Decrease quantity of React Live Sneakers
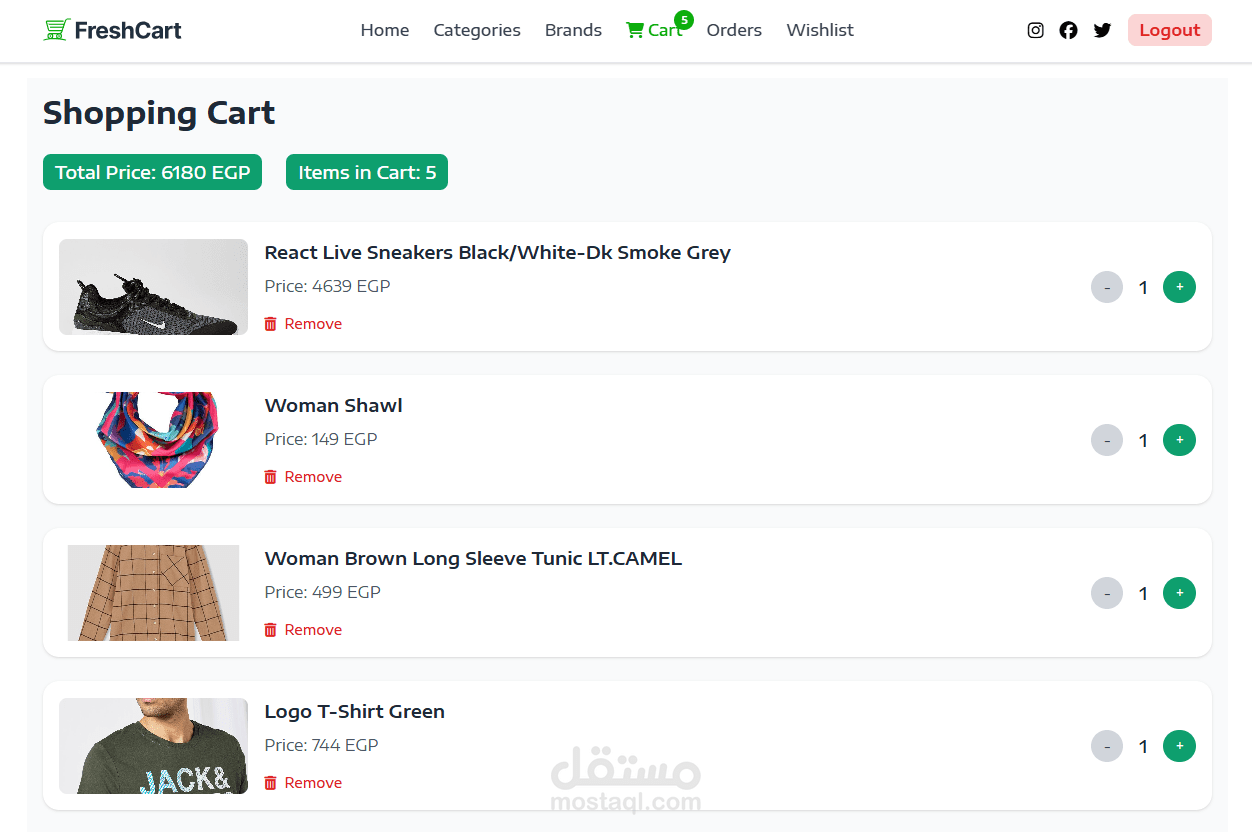Viewport: 1252px width, 832px height. pos(1107,288)
